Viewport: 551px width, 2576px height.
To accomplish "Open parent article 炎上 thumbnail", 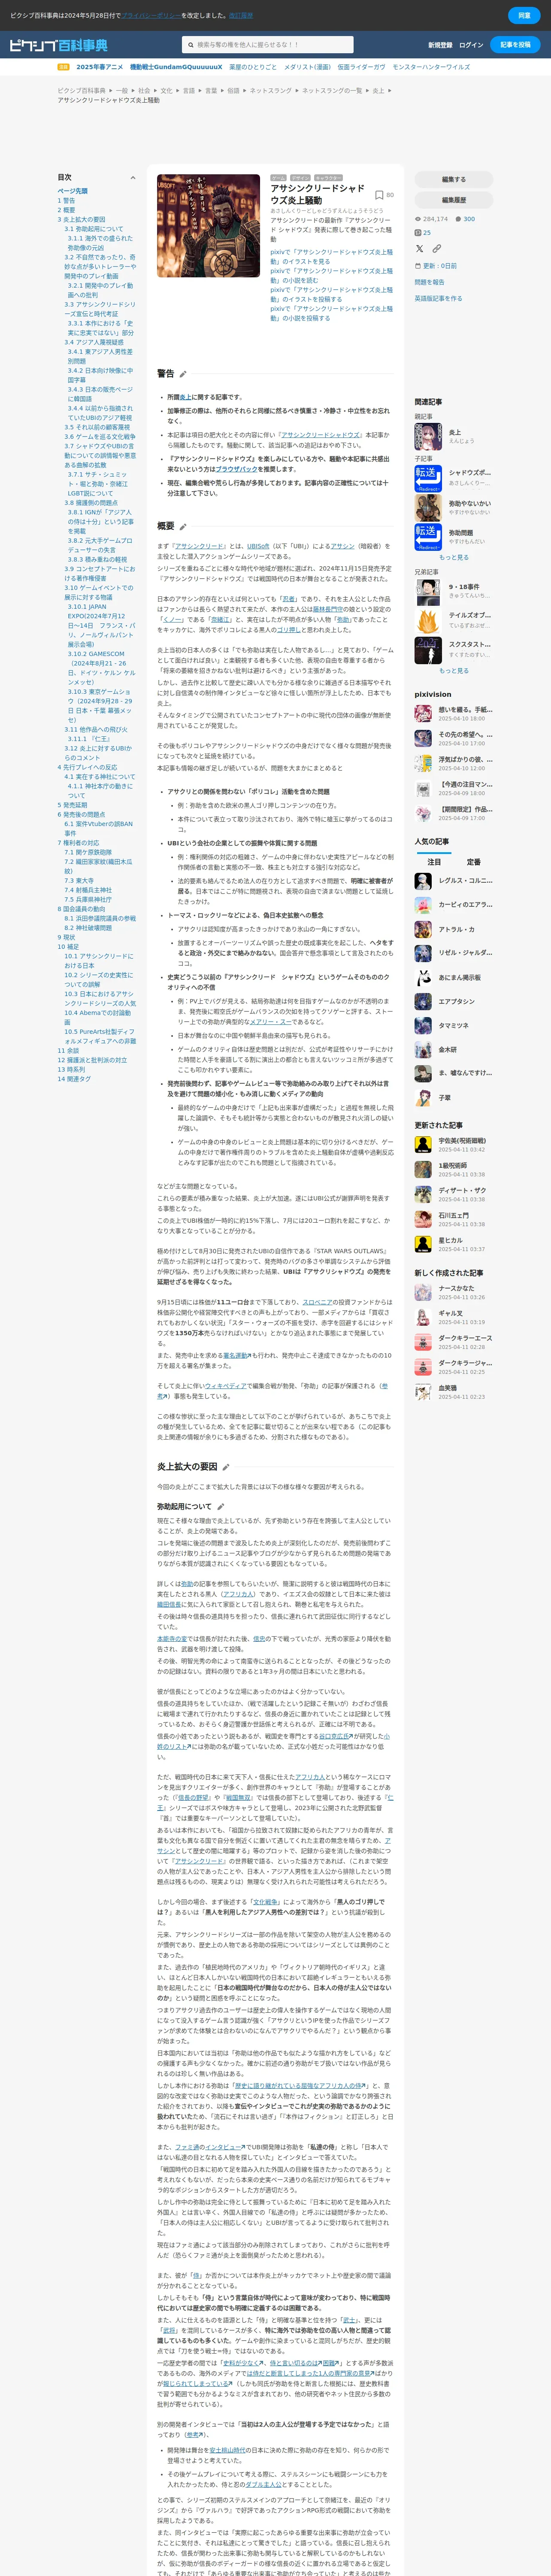I will click(428, 436).
